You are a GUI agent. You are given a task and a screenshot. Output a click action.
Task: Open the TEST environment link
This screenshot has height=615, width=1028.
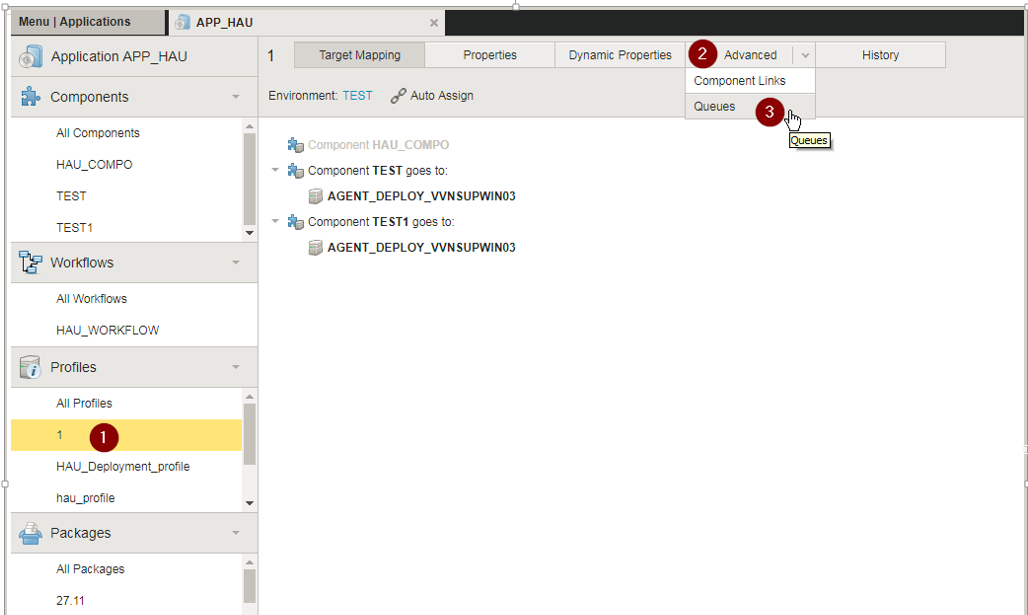pos(356,96)
